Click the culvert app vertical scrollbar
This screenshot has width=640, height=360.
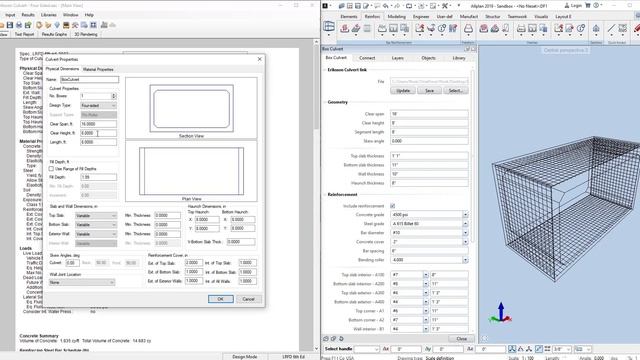(x=316, y=195)
